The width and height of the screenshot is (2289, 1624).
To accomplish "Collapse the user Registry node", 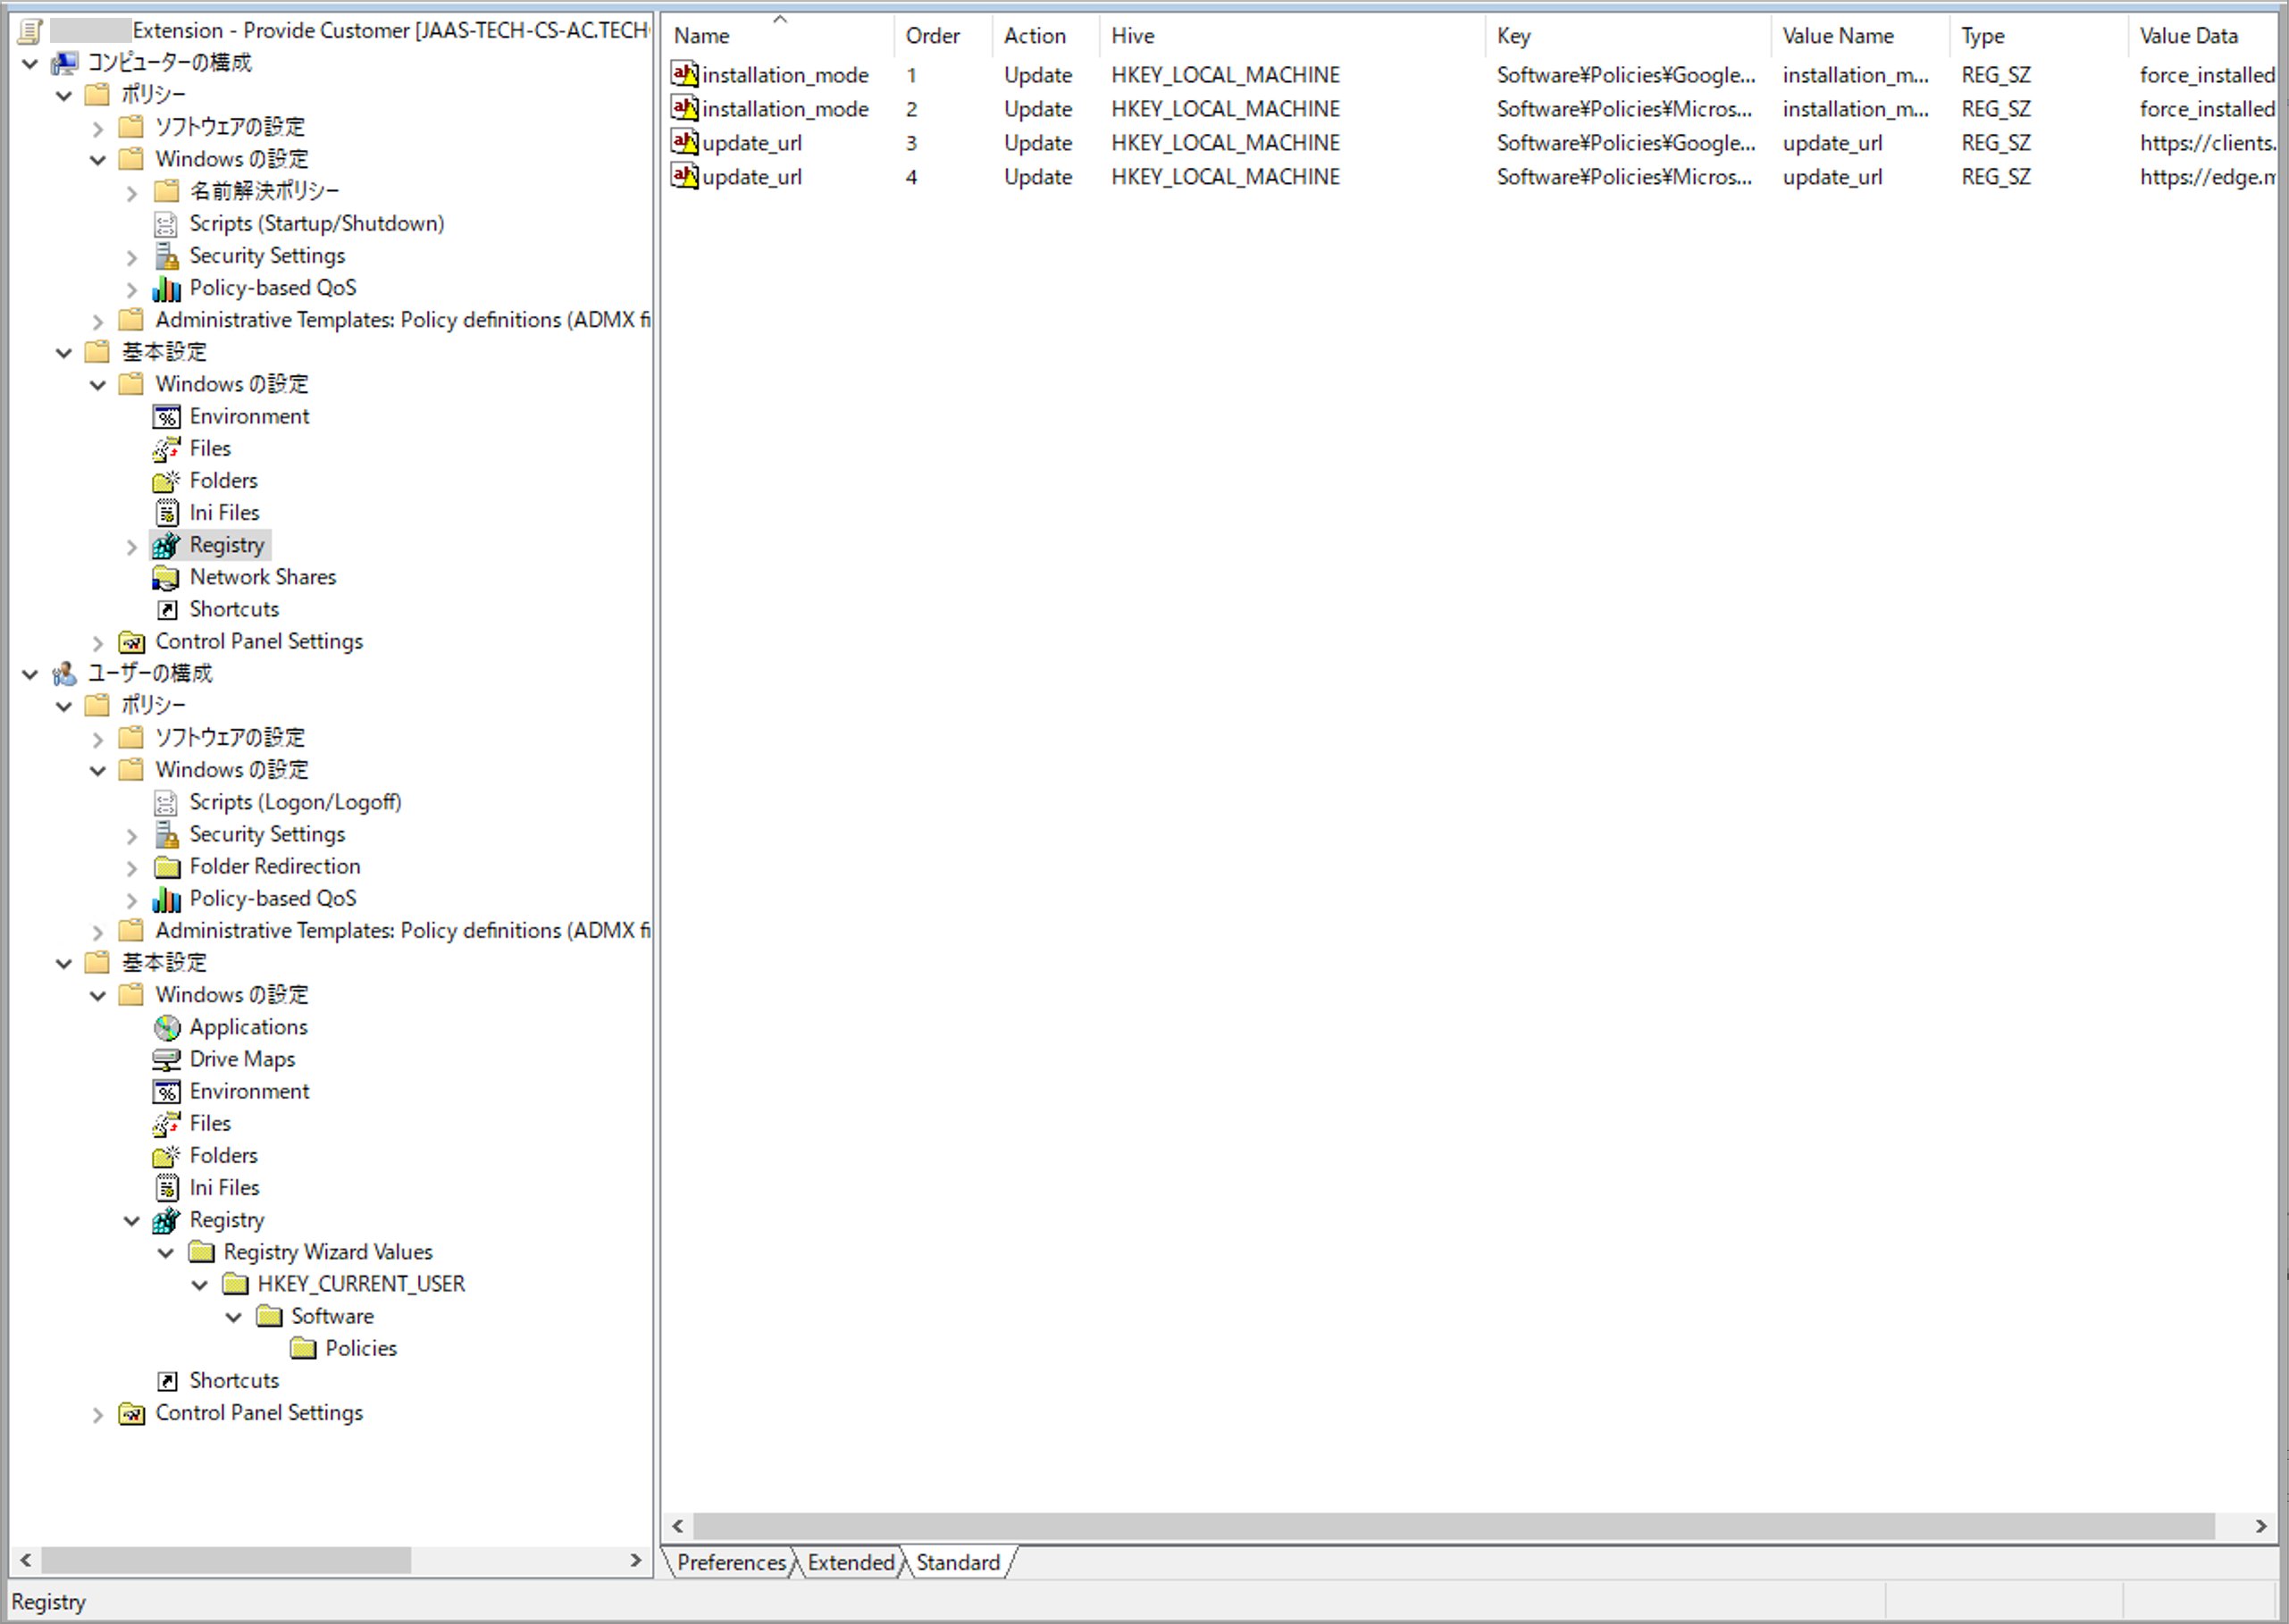I will pos(132,1222).
